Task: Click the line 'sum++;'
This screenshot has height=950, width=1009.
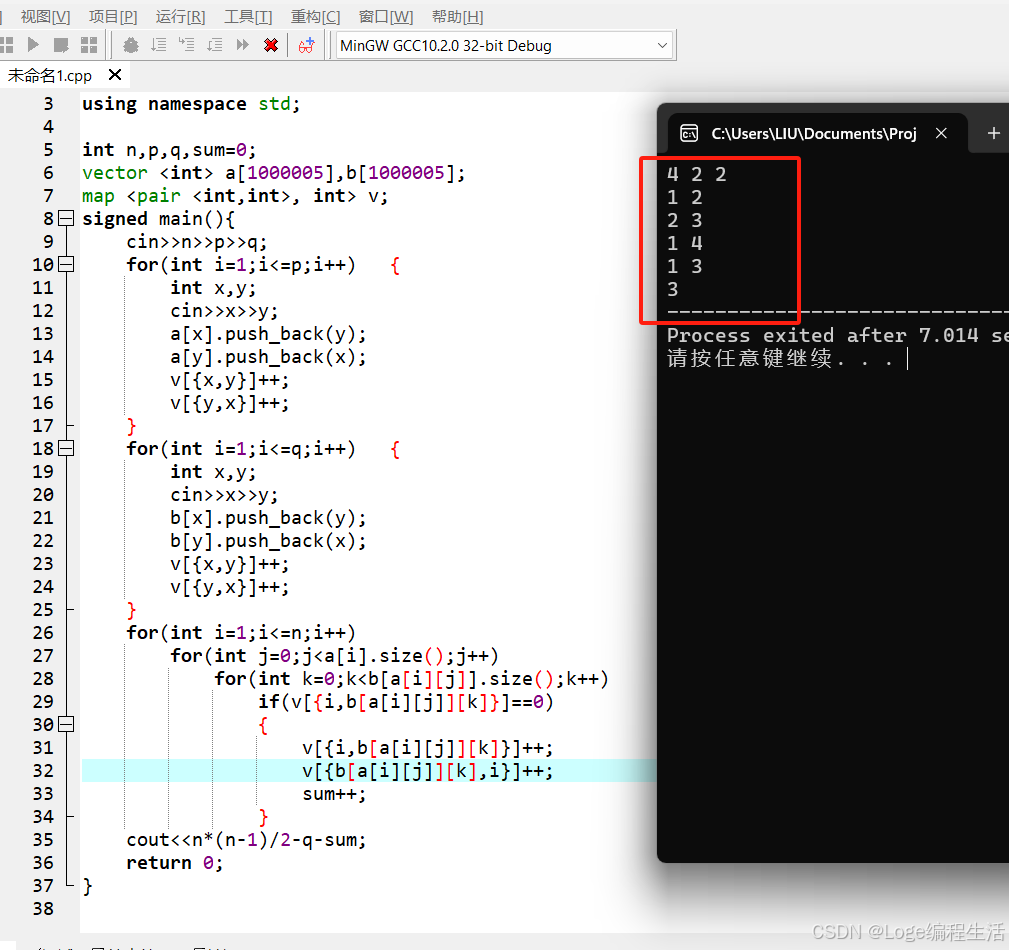Action: click(334, 794)
